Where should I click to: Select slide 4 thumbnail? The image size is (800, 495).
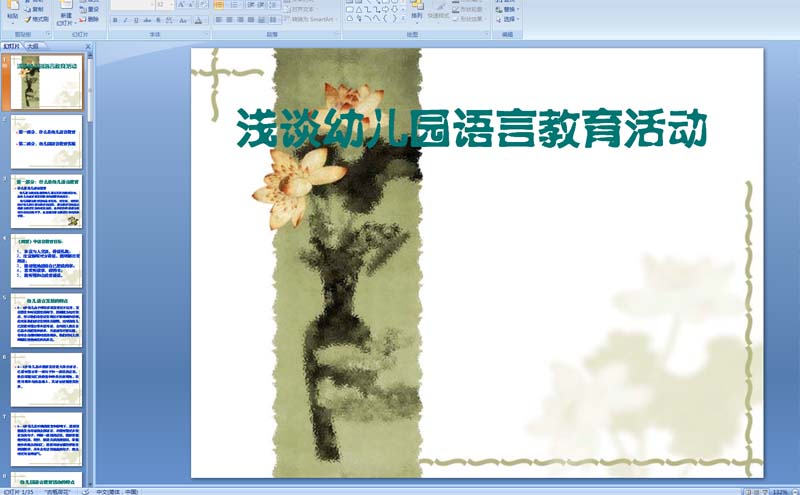[x=46, y=261]
